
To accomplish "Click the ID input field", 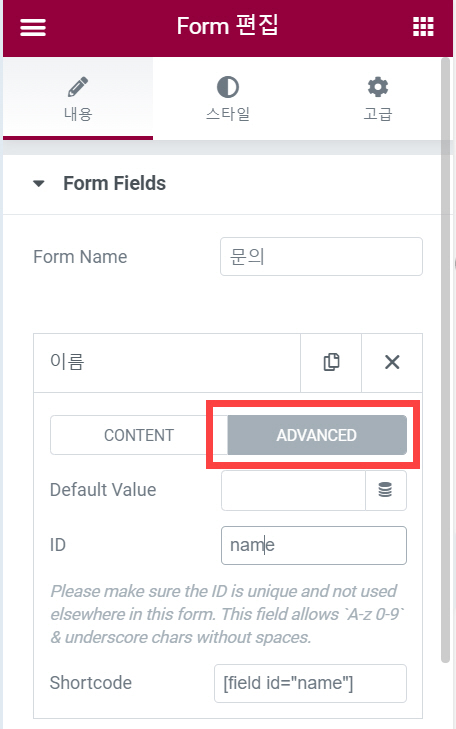I will 314,545.
